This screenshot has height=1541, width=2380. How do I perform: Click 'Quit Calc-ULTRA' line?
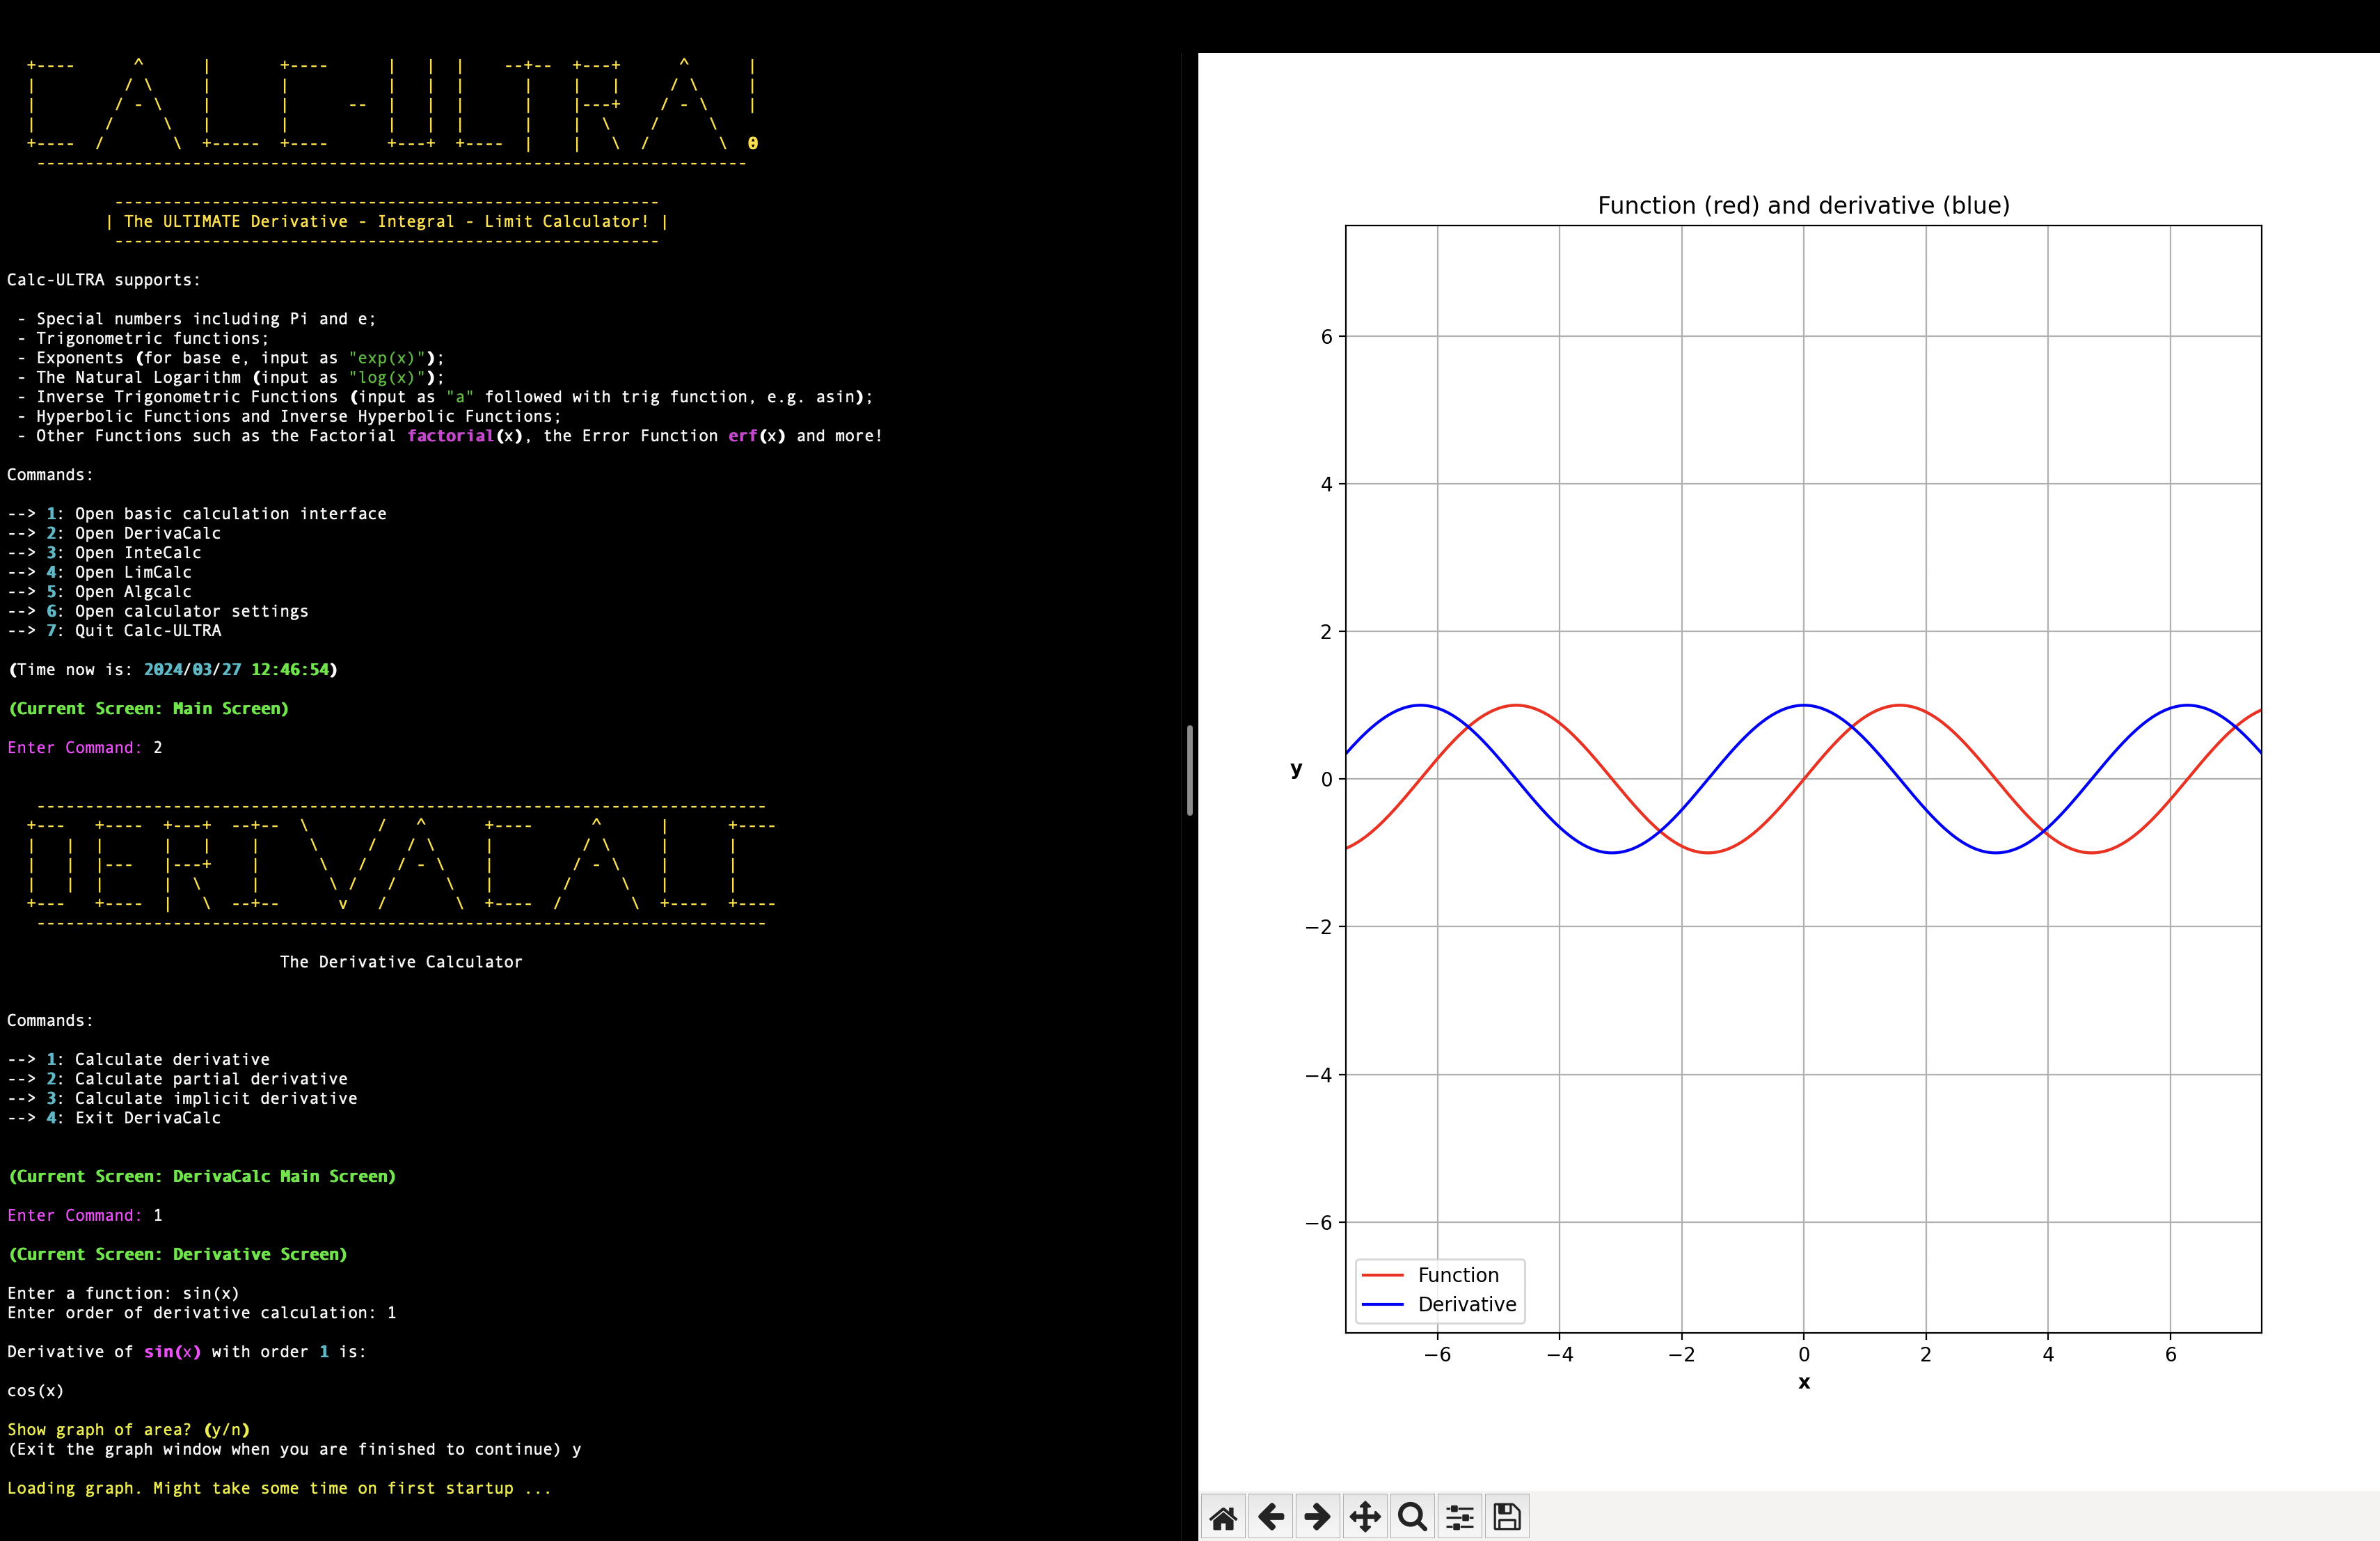click(x=114, y=631)
